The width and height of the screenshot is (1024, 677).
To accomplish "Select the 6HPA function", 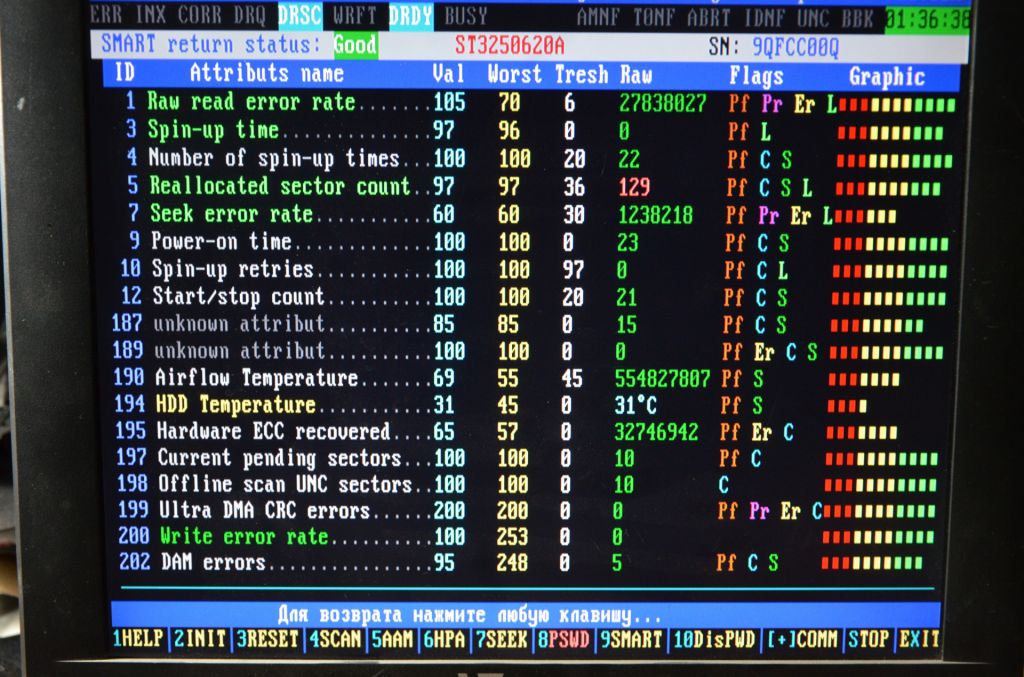I will (444, 639).
